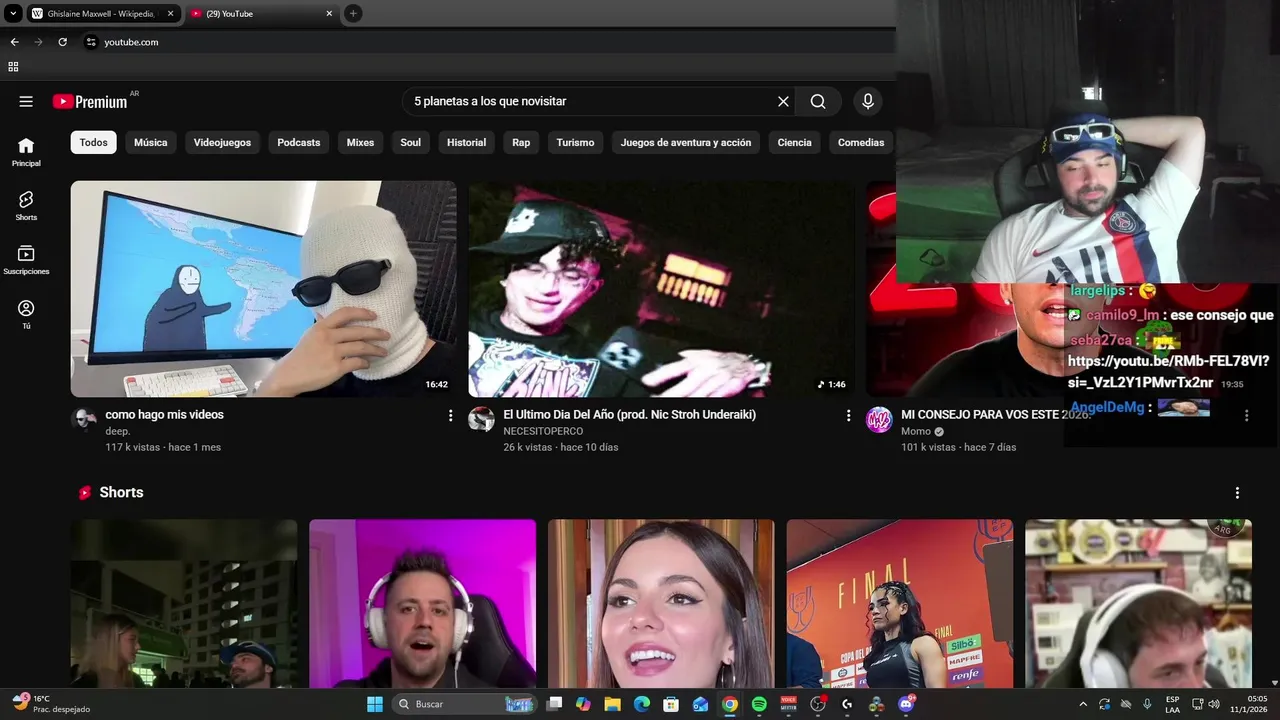Clear the search box text with X
This screenshot has width=1280, height=720.
click(783, 101)
